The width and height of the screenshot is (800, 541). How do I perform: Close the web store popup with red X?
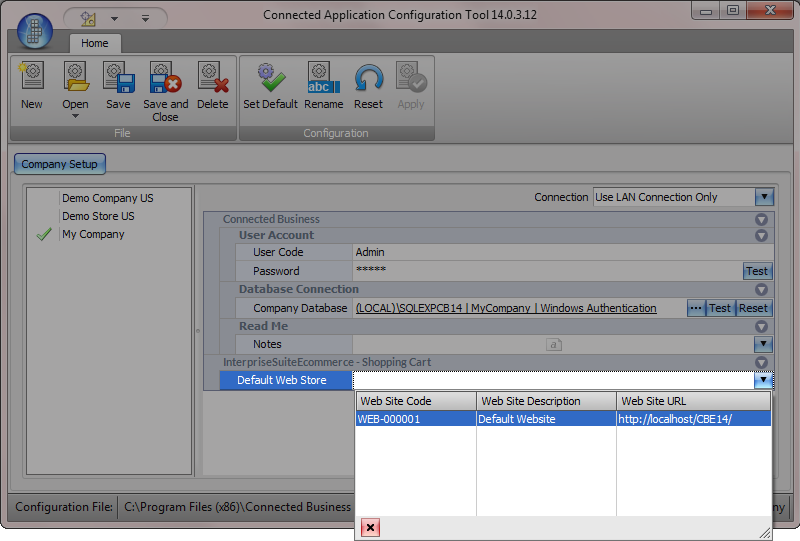tap(370, 527)
